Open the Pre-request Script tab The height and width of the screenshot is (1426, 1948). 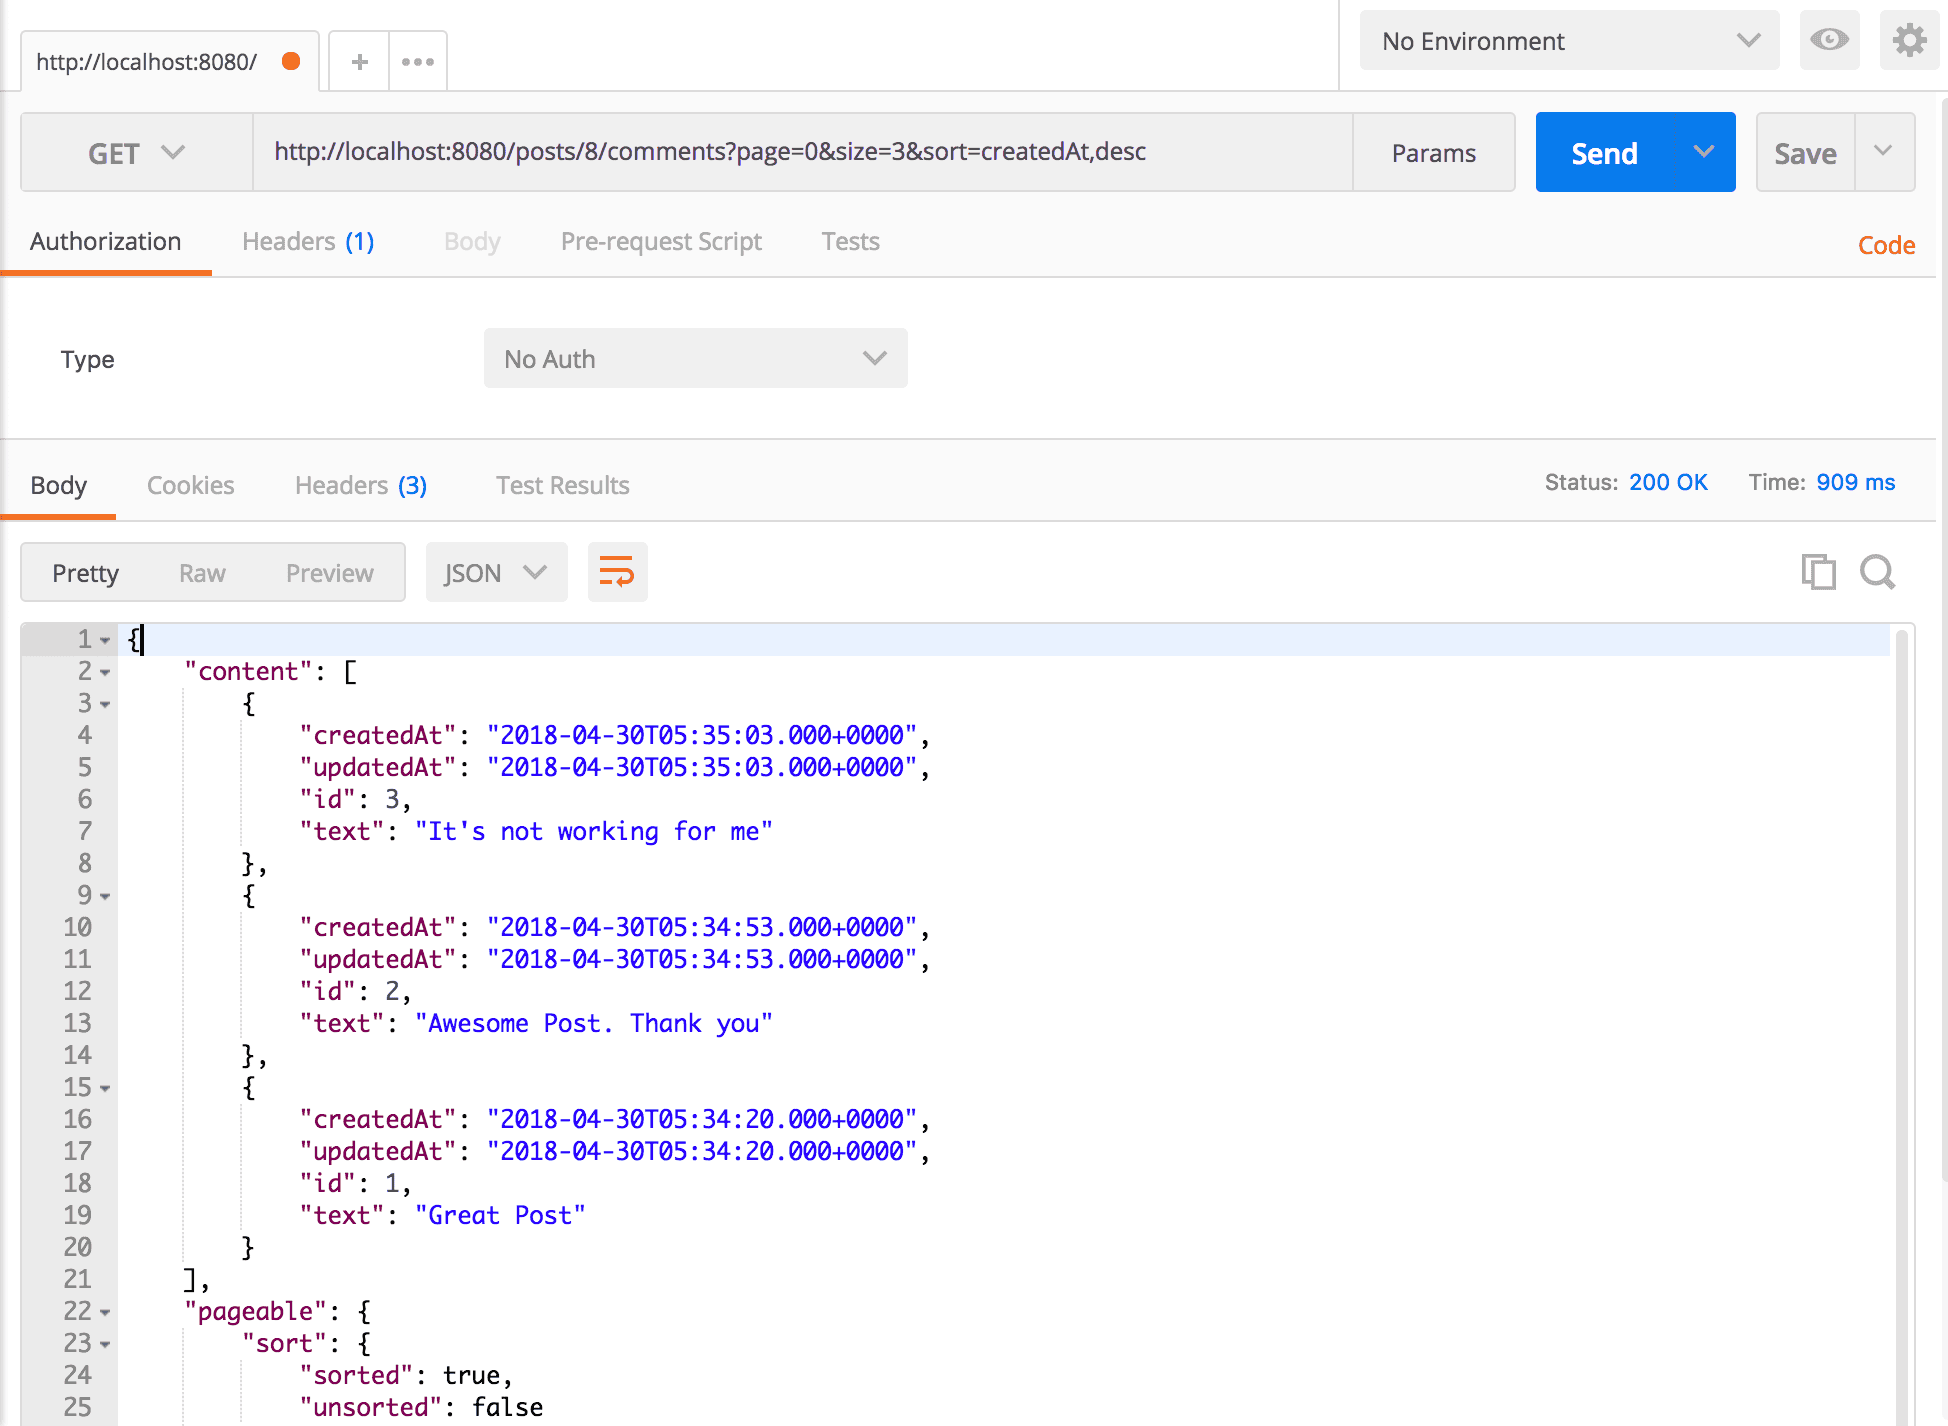661,242
